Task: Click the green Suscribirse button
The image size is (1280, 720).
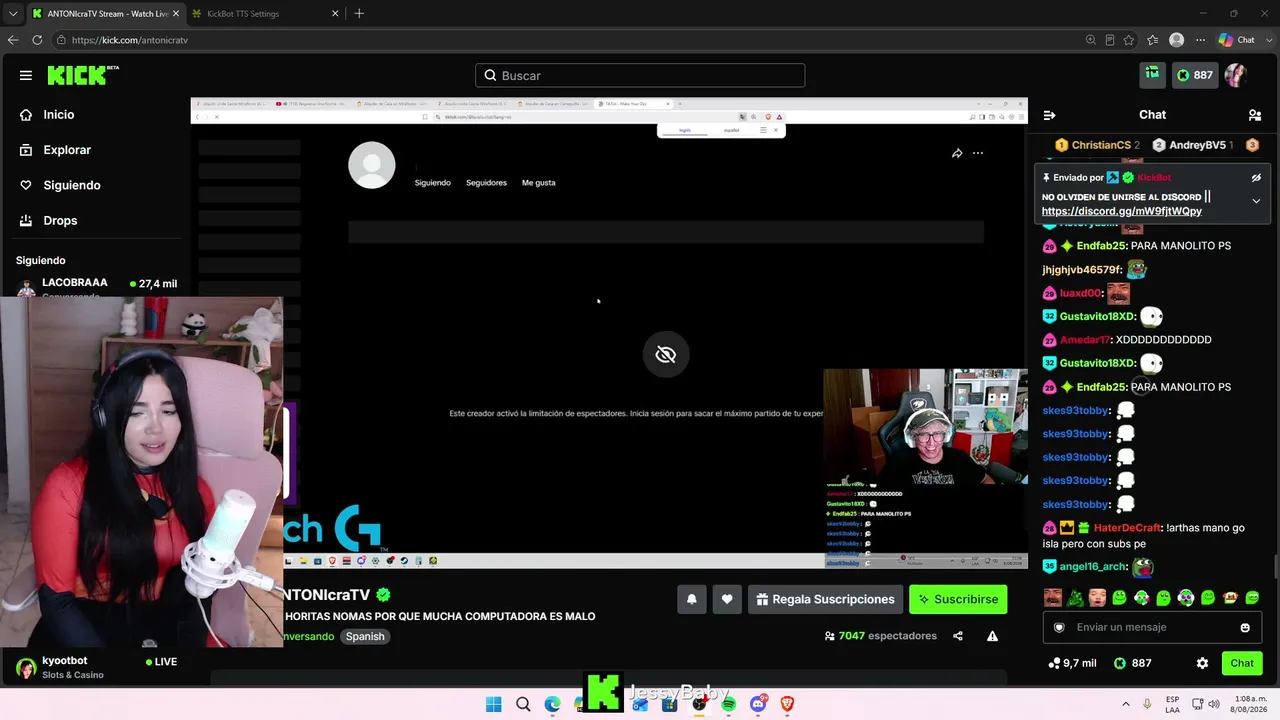Action: point(958,599)
